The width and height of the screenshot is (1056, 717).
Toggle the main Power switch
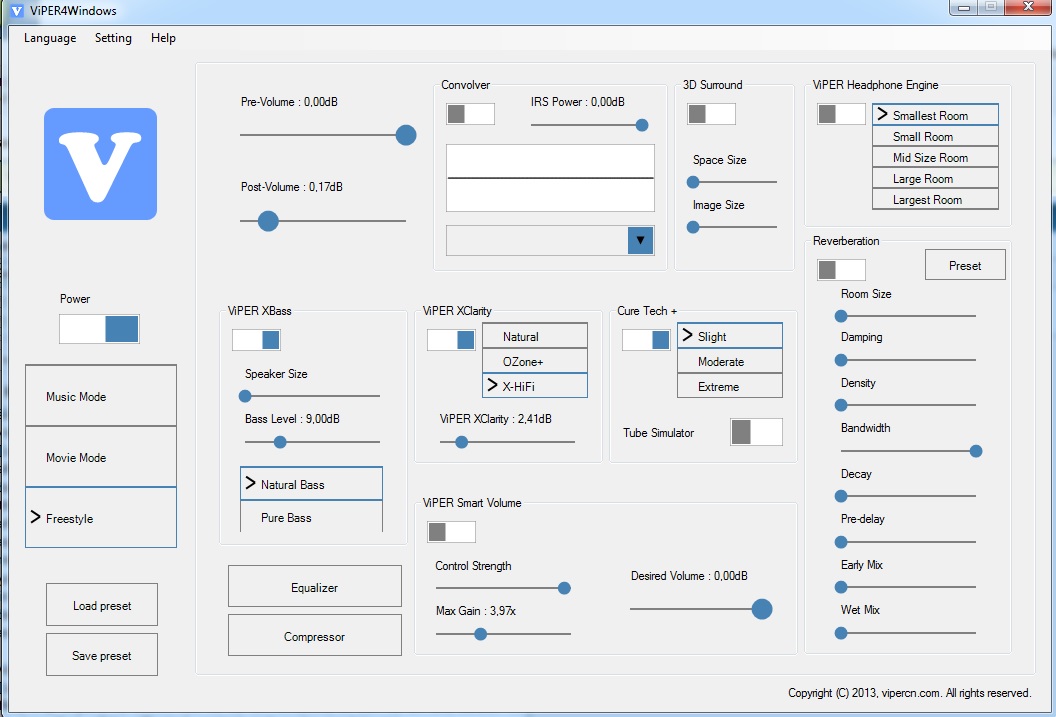pos(100,329)
